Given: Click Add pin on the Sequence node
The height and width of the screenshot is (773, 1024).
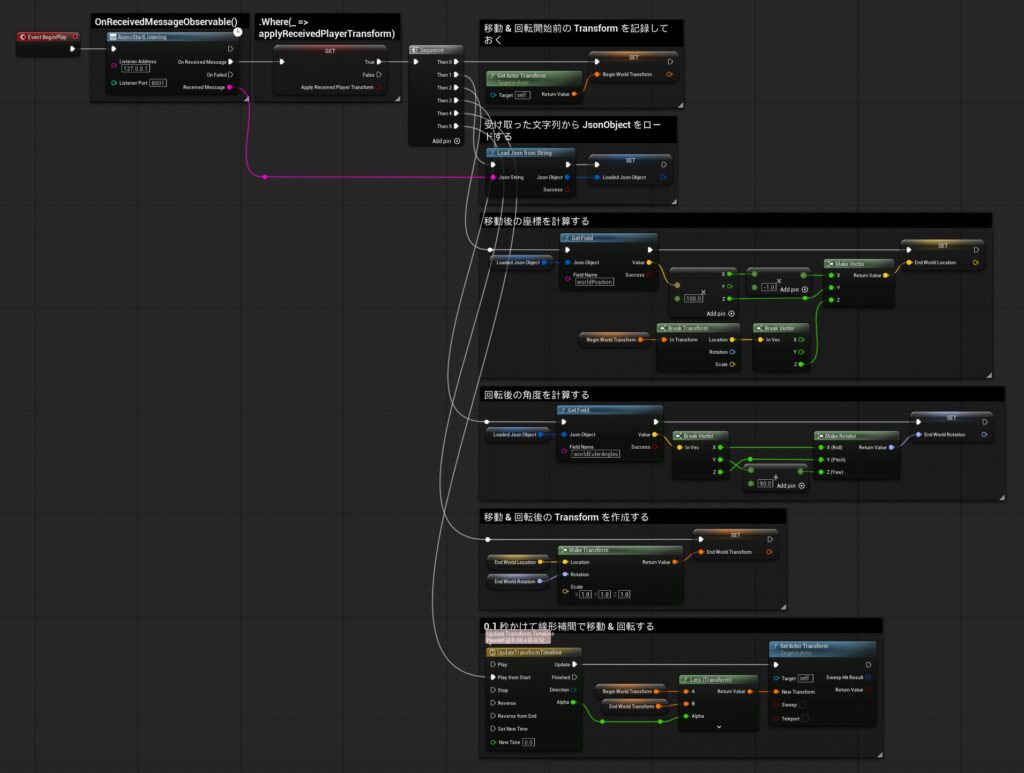Looking at the screenshot, I should (457, 141).
